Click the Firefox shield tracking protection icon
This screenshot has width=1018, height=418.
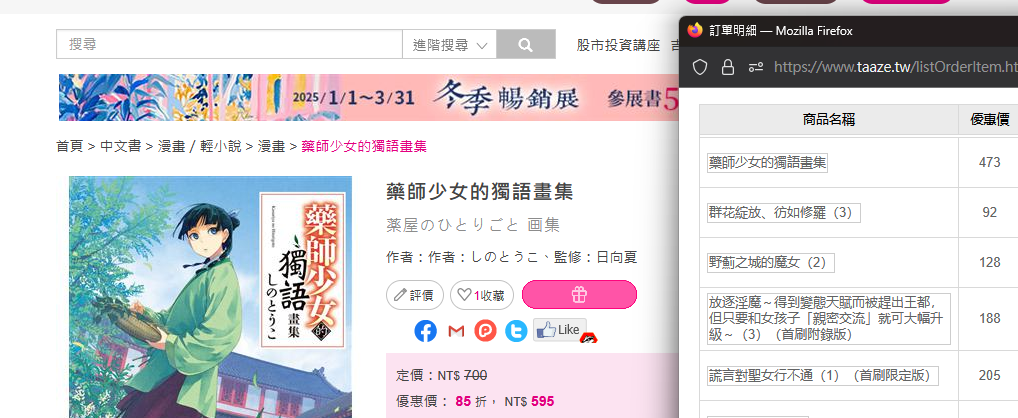click(x=699, y=67)
